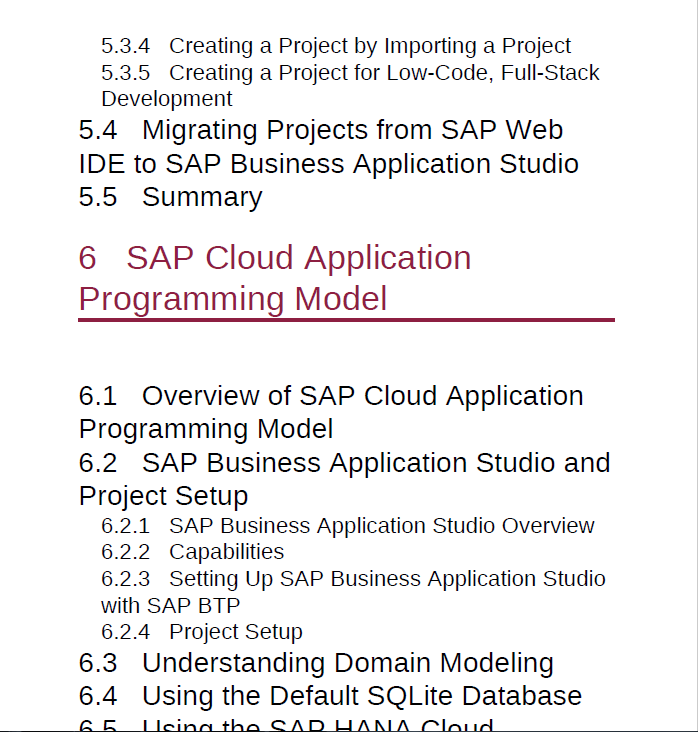The height and width of the screenshot is (732, 698).
Task: Go to 5.4 Migrating Projects from SAP Web IDE
Action: [x=329, y=147]
